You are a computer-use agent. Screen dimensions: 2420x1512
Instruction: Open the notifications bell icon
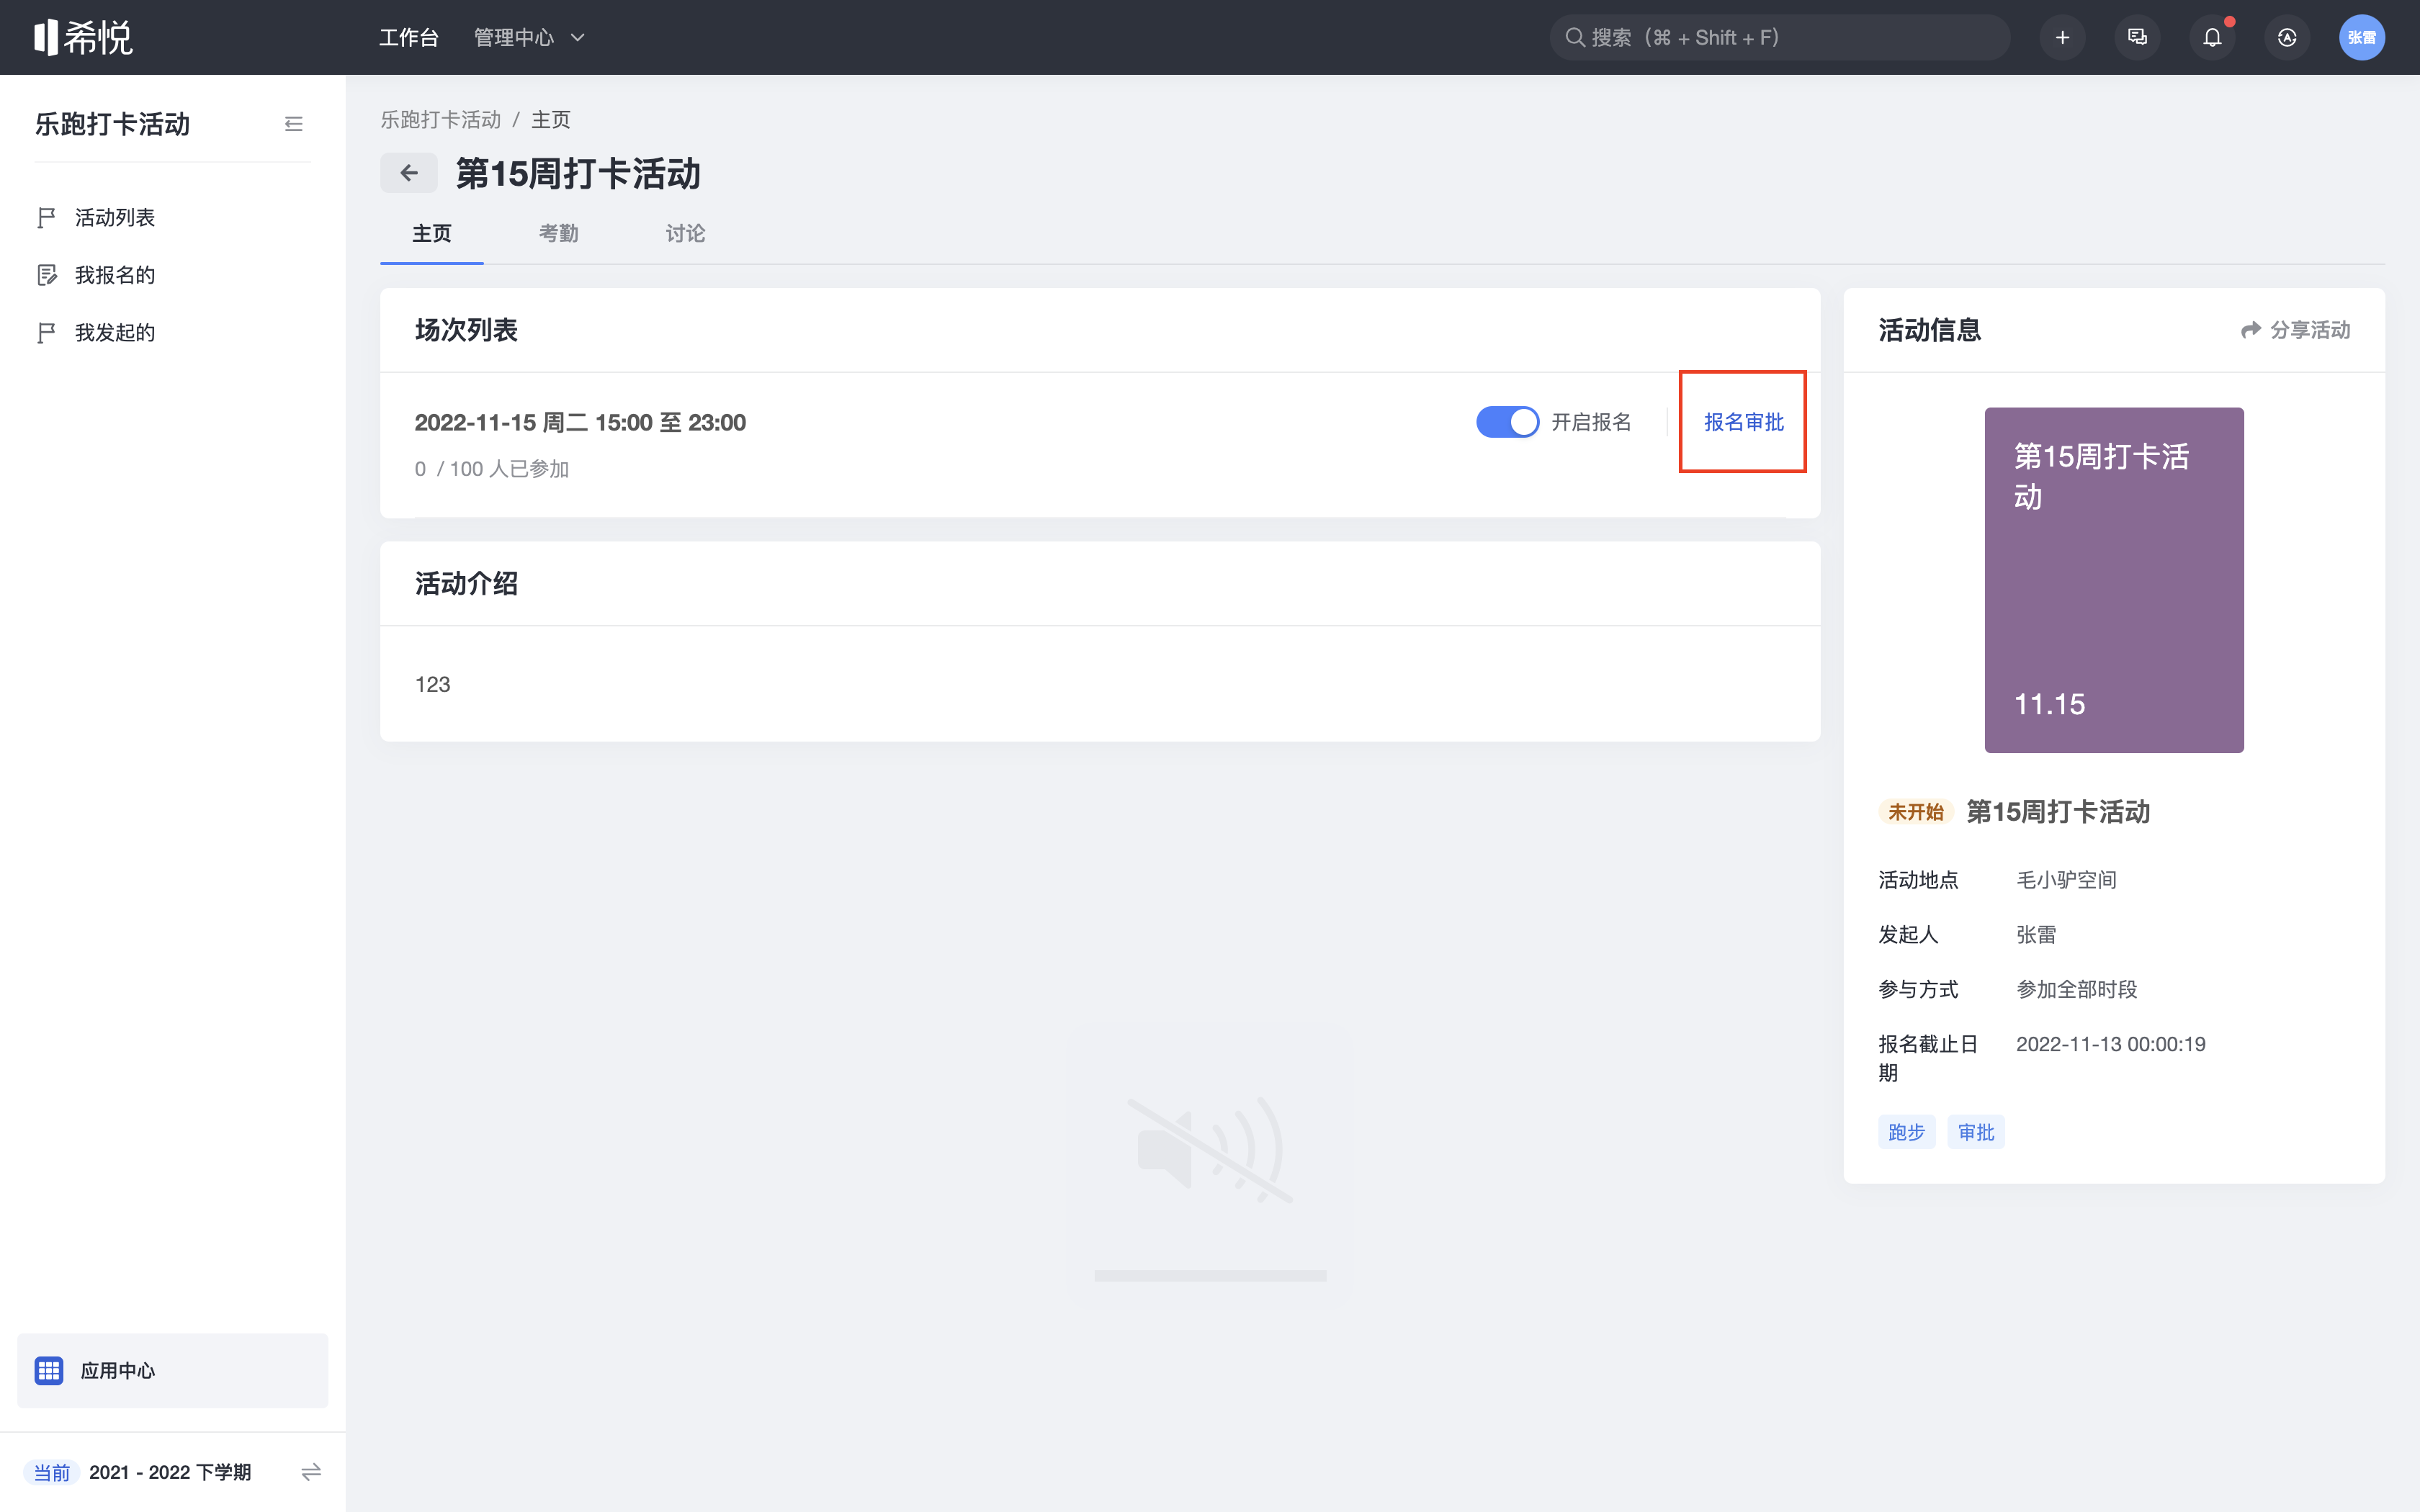pos(2212,37)
